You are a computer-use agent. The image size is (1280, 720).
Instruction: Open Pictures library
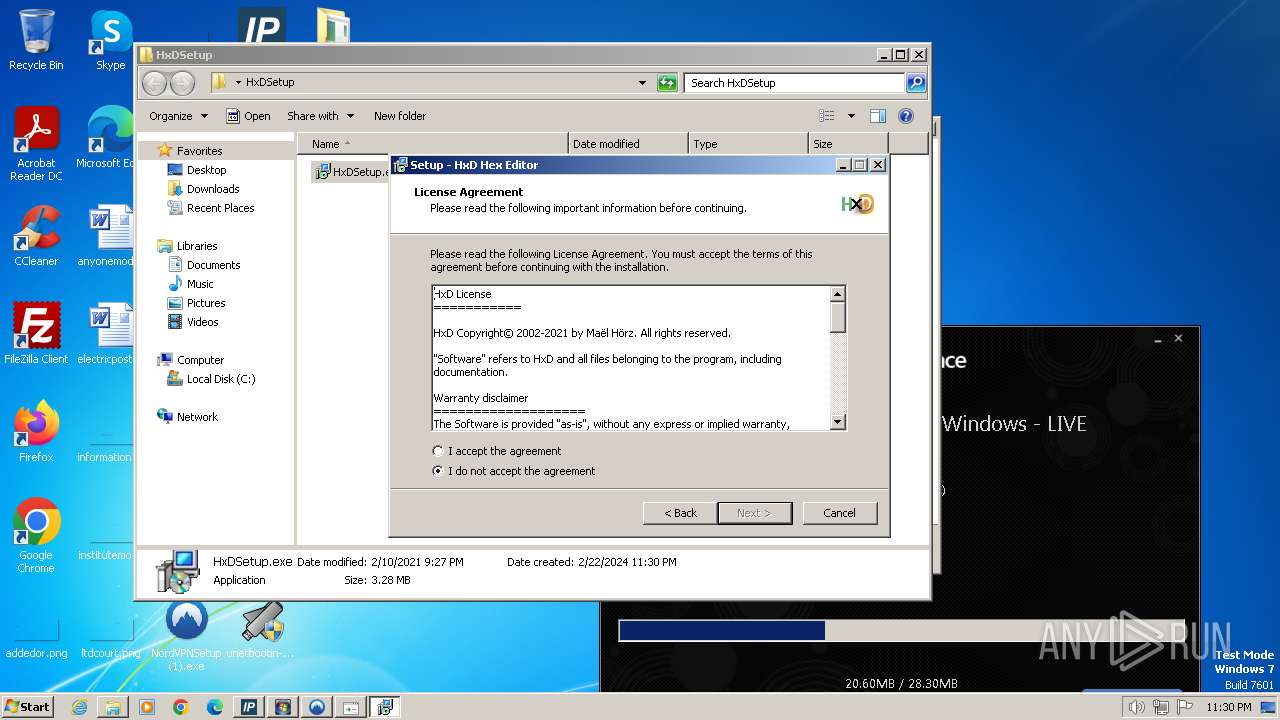click(x=205, y=303)
